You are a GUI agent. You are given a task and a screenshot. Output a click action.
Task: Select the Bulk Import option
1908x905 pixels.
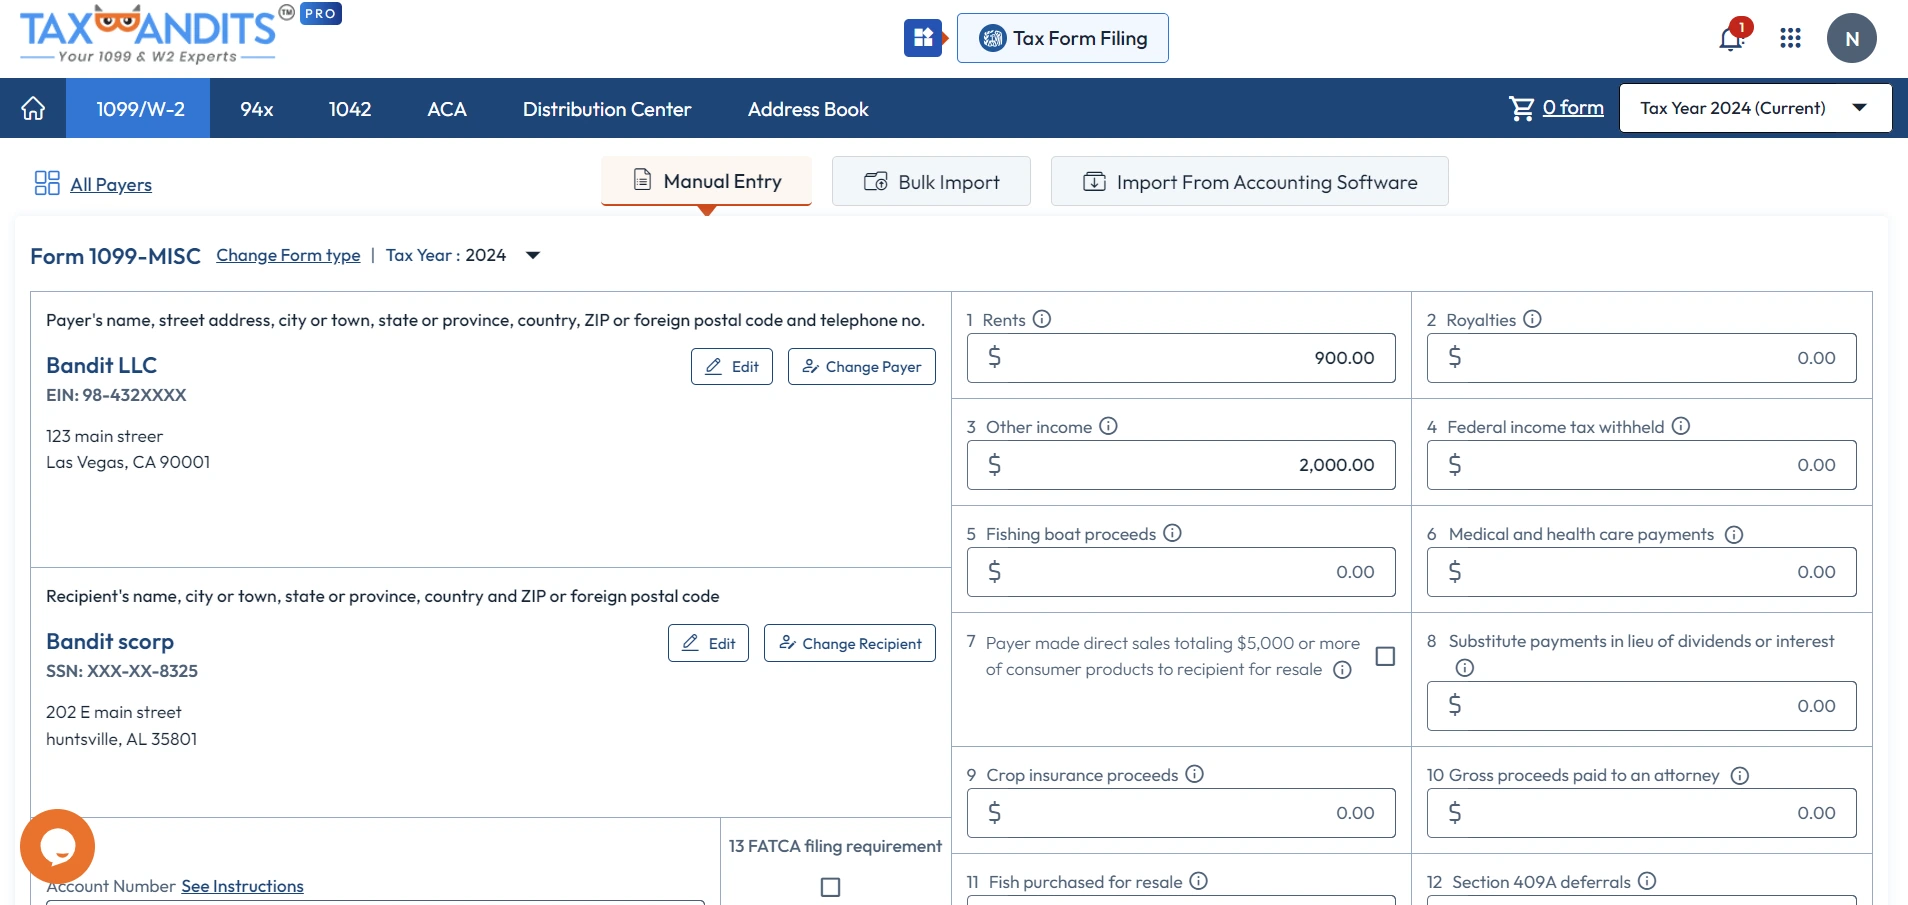930,181
